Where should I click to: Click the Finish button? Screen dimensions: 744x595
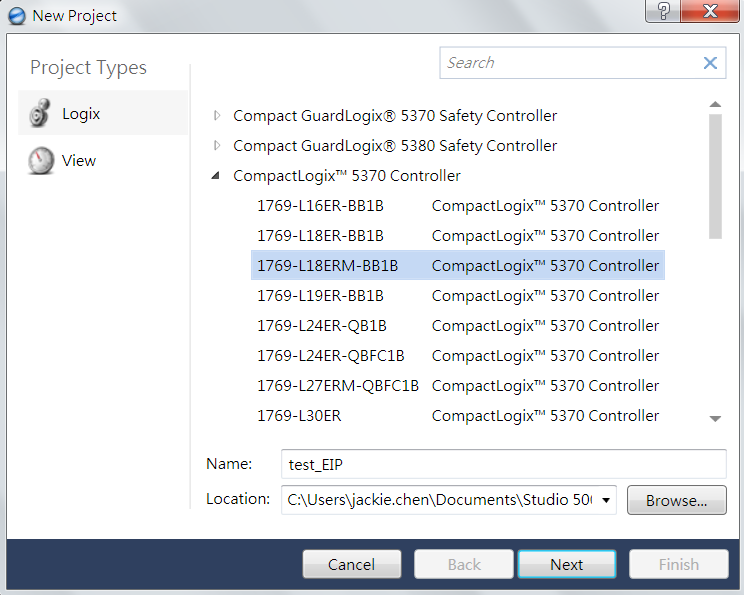pyautogui.click(x=679, y=564)
